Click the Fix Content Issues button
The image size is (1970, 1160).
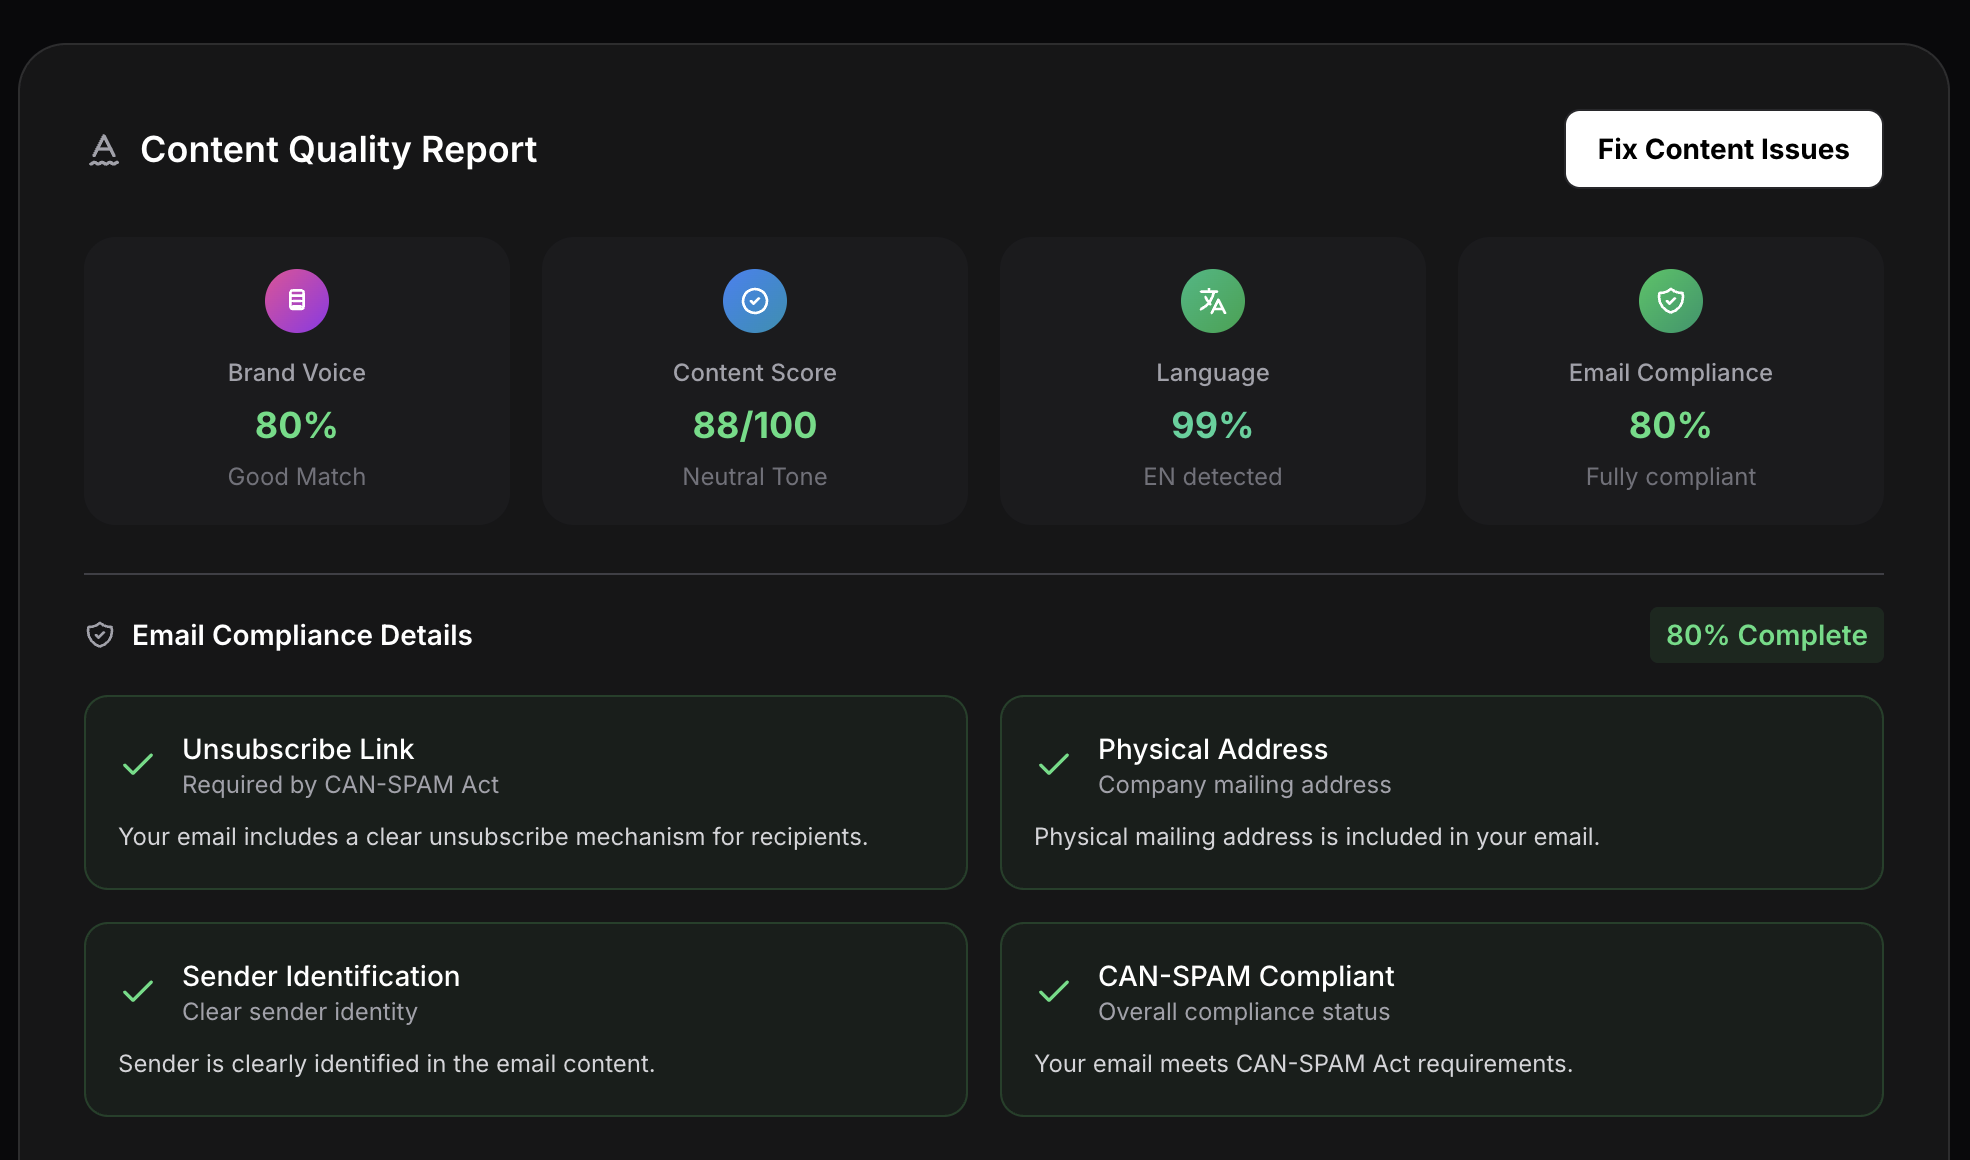(x=1723, y=149)
